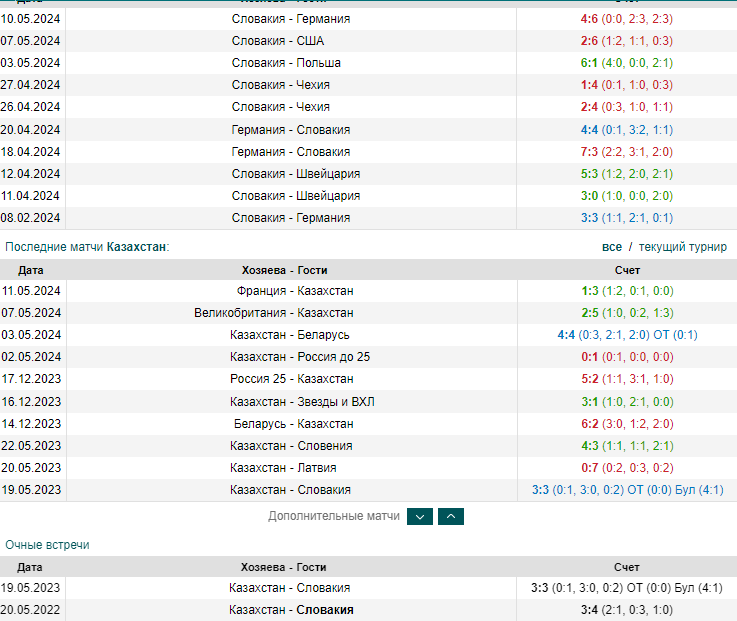
Task: Open Германия - Словакия match of 18.04.2024
Action: pyautogui.click(x=291, y=152)
